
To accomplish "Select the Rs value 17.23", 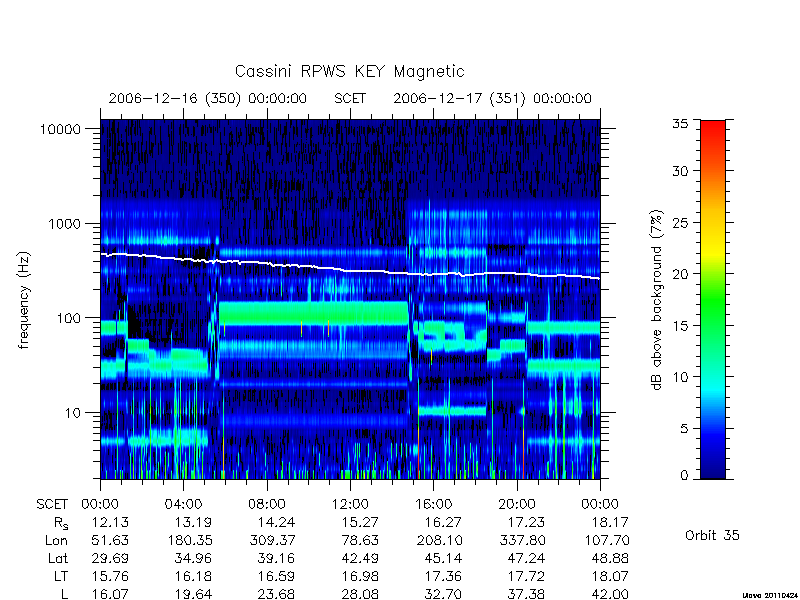I will pos(527,522).
